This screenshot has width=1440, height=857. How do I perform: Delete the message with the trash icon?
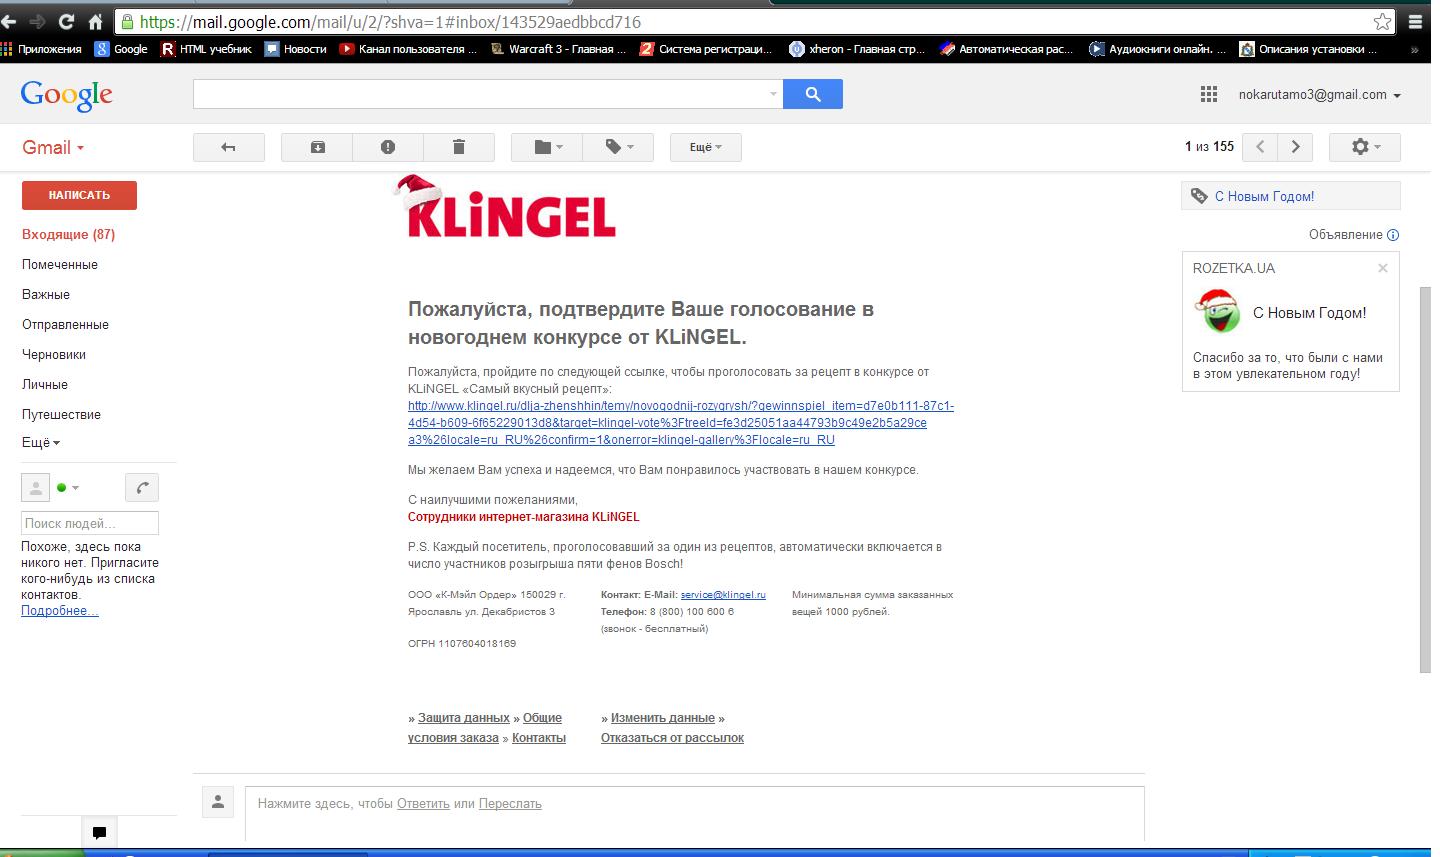click(x=459, y=147)
